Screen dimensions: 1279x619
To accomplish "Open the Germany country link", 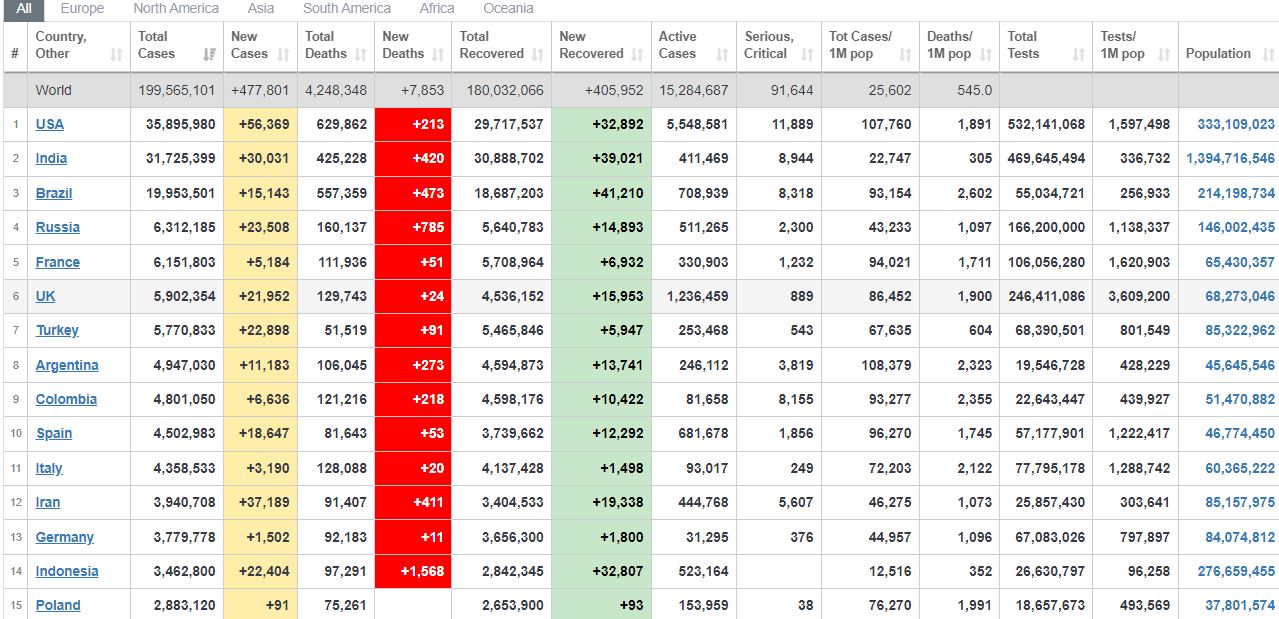I will [65, 537].
